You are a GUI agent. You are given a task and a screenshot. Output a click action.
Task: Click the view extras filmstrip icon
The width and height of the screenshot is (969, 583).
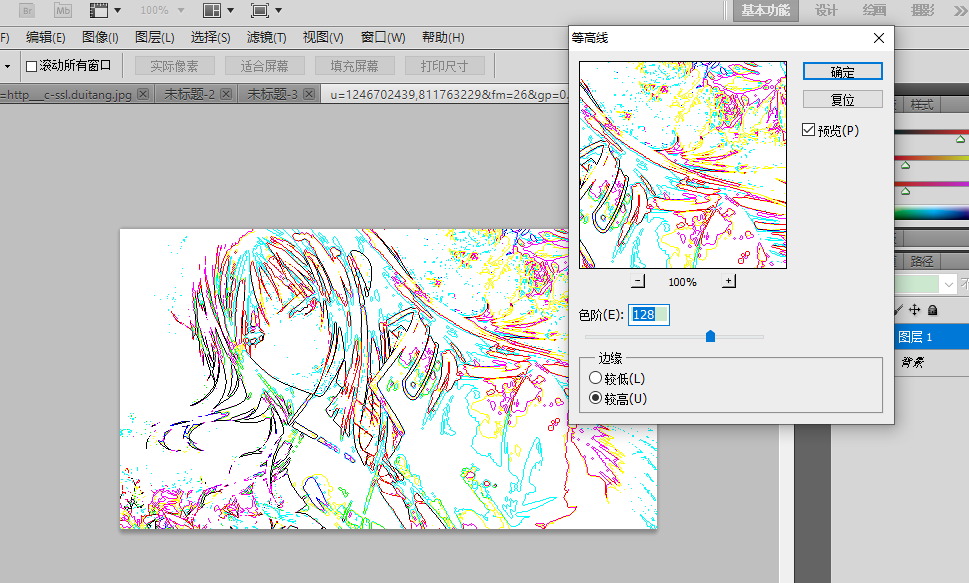click(98, 11)
